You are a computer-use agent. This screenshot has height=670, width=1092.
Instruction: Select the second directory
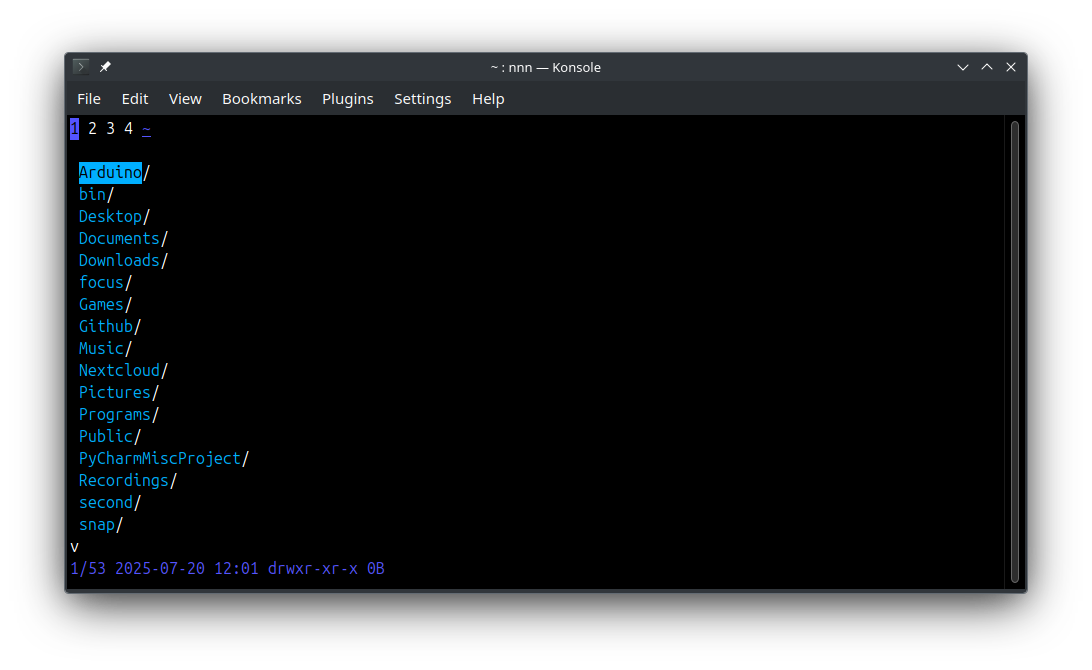point(110,502)
